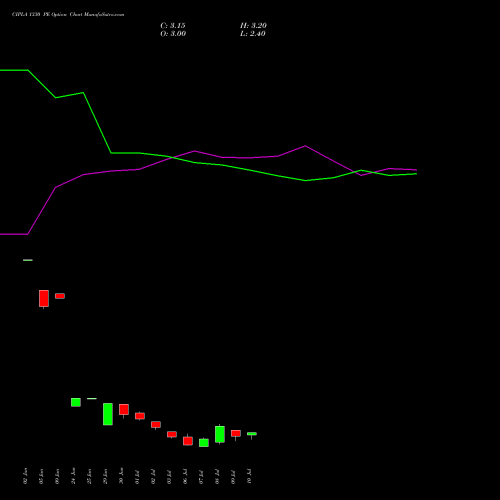Click the red candle above 03 Jul
This screenshot has height=500, width=500.
(x=172, y=434)
